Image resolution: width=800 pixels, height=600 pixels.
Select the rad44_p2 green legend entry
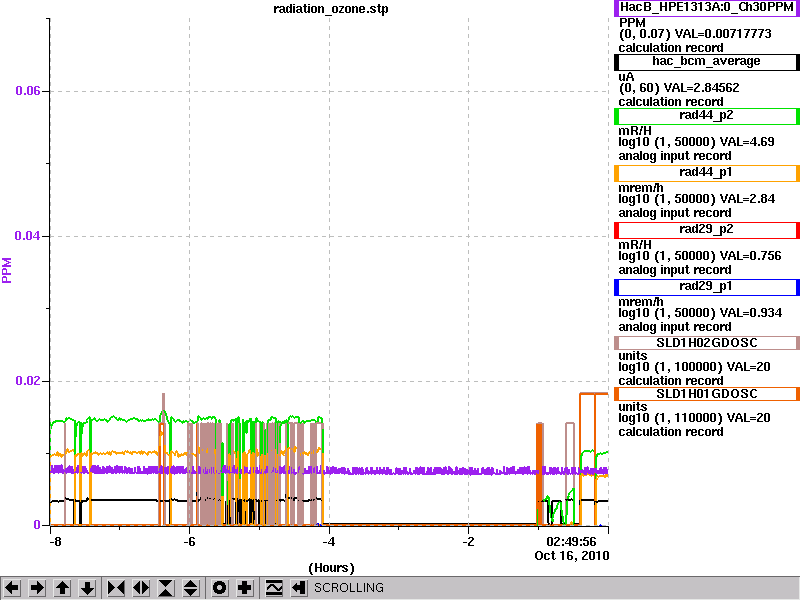[707, 116]
